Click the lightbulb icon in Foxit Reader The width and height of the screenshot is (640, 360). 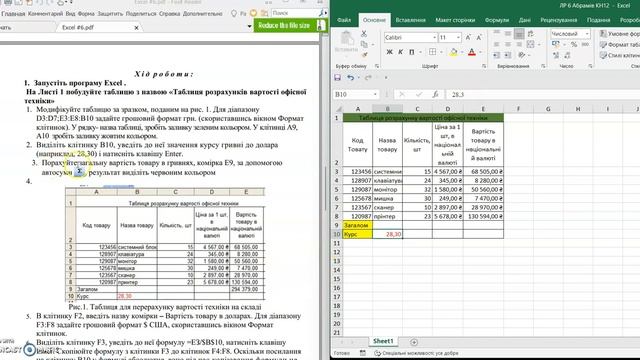click(x=233, y=13)
